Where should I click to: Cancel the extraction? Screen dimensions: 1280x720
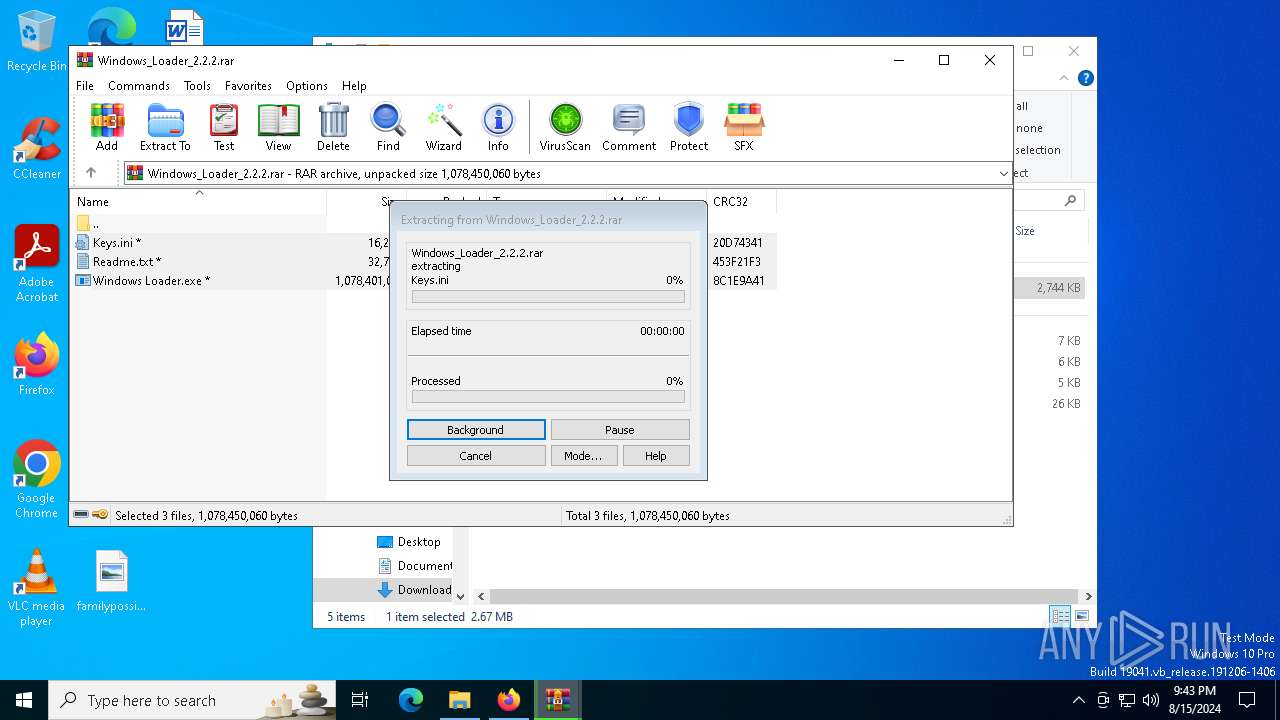[x=476, y=456]
